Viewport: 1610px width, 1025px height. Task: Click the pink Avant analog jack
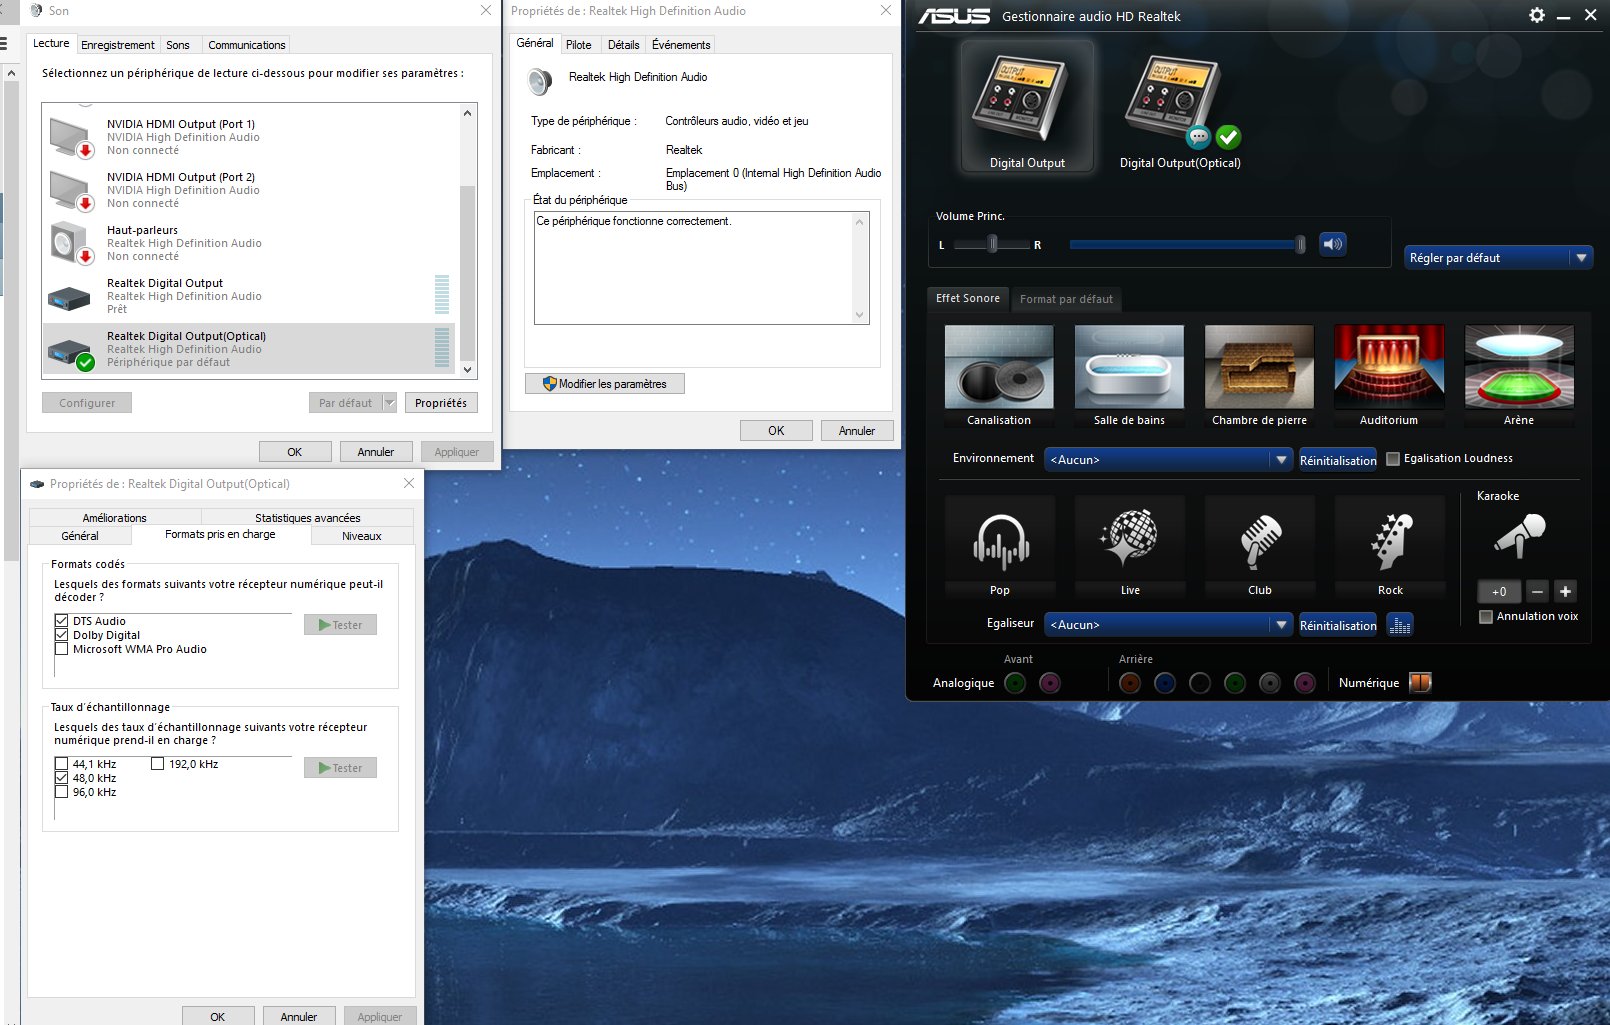tap(1050, 683)
